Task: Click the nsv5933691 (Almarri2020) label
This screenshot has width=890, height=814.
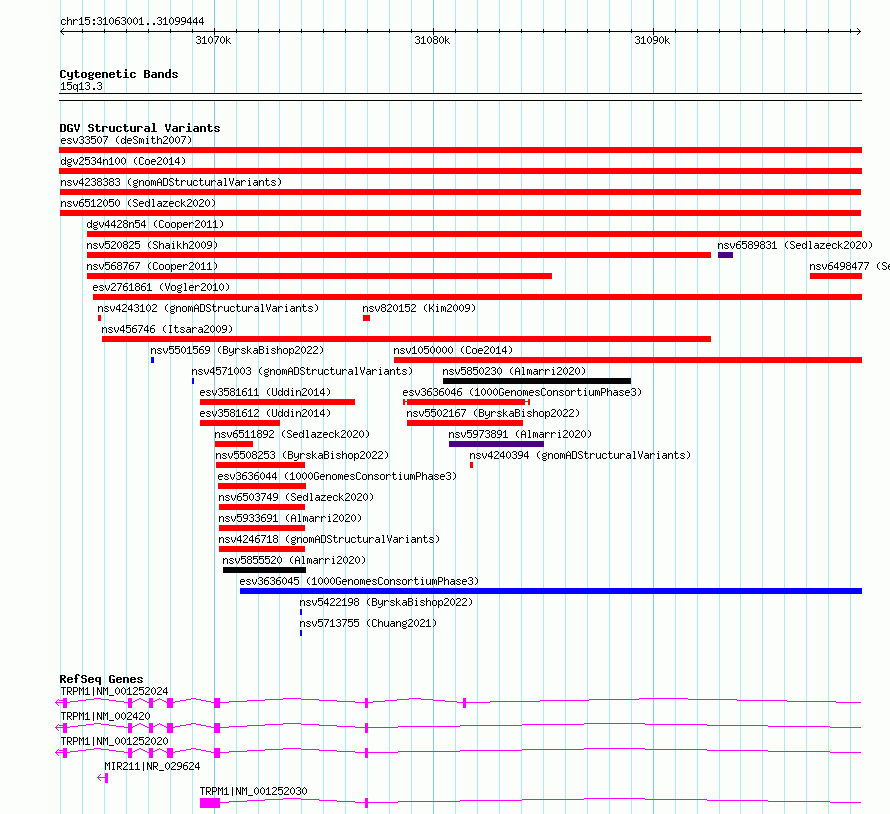Action: (290, 518)
